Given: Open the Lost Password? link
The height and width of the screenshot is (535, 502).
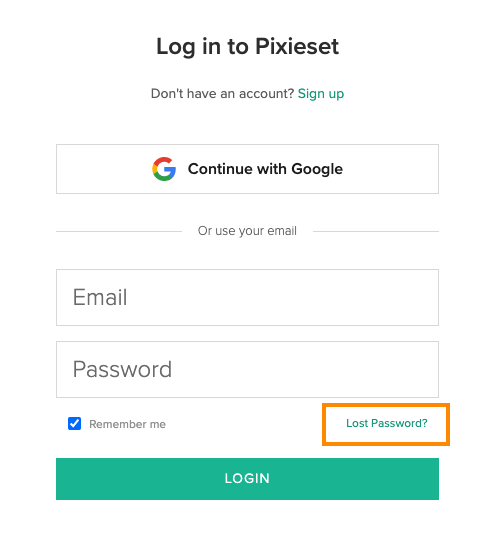Looking at the screenshot, I should (x=387, y=423).
